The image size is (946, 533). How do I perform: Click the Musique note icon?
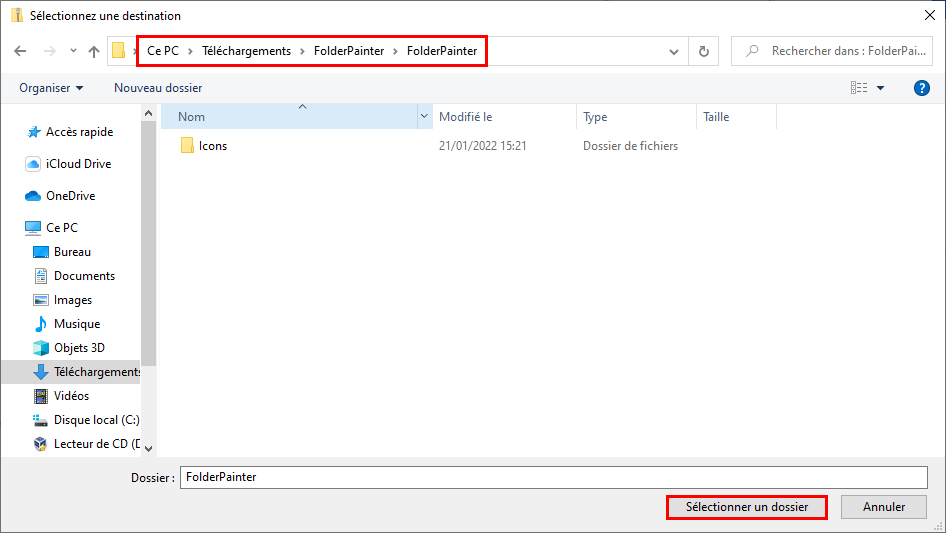(40, 324)
